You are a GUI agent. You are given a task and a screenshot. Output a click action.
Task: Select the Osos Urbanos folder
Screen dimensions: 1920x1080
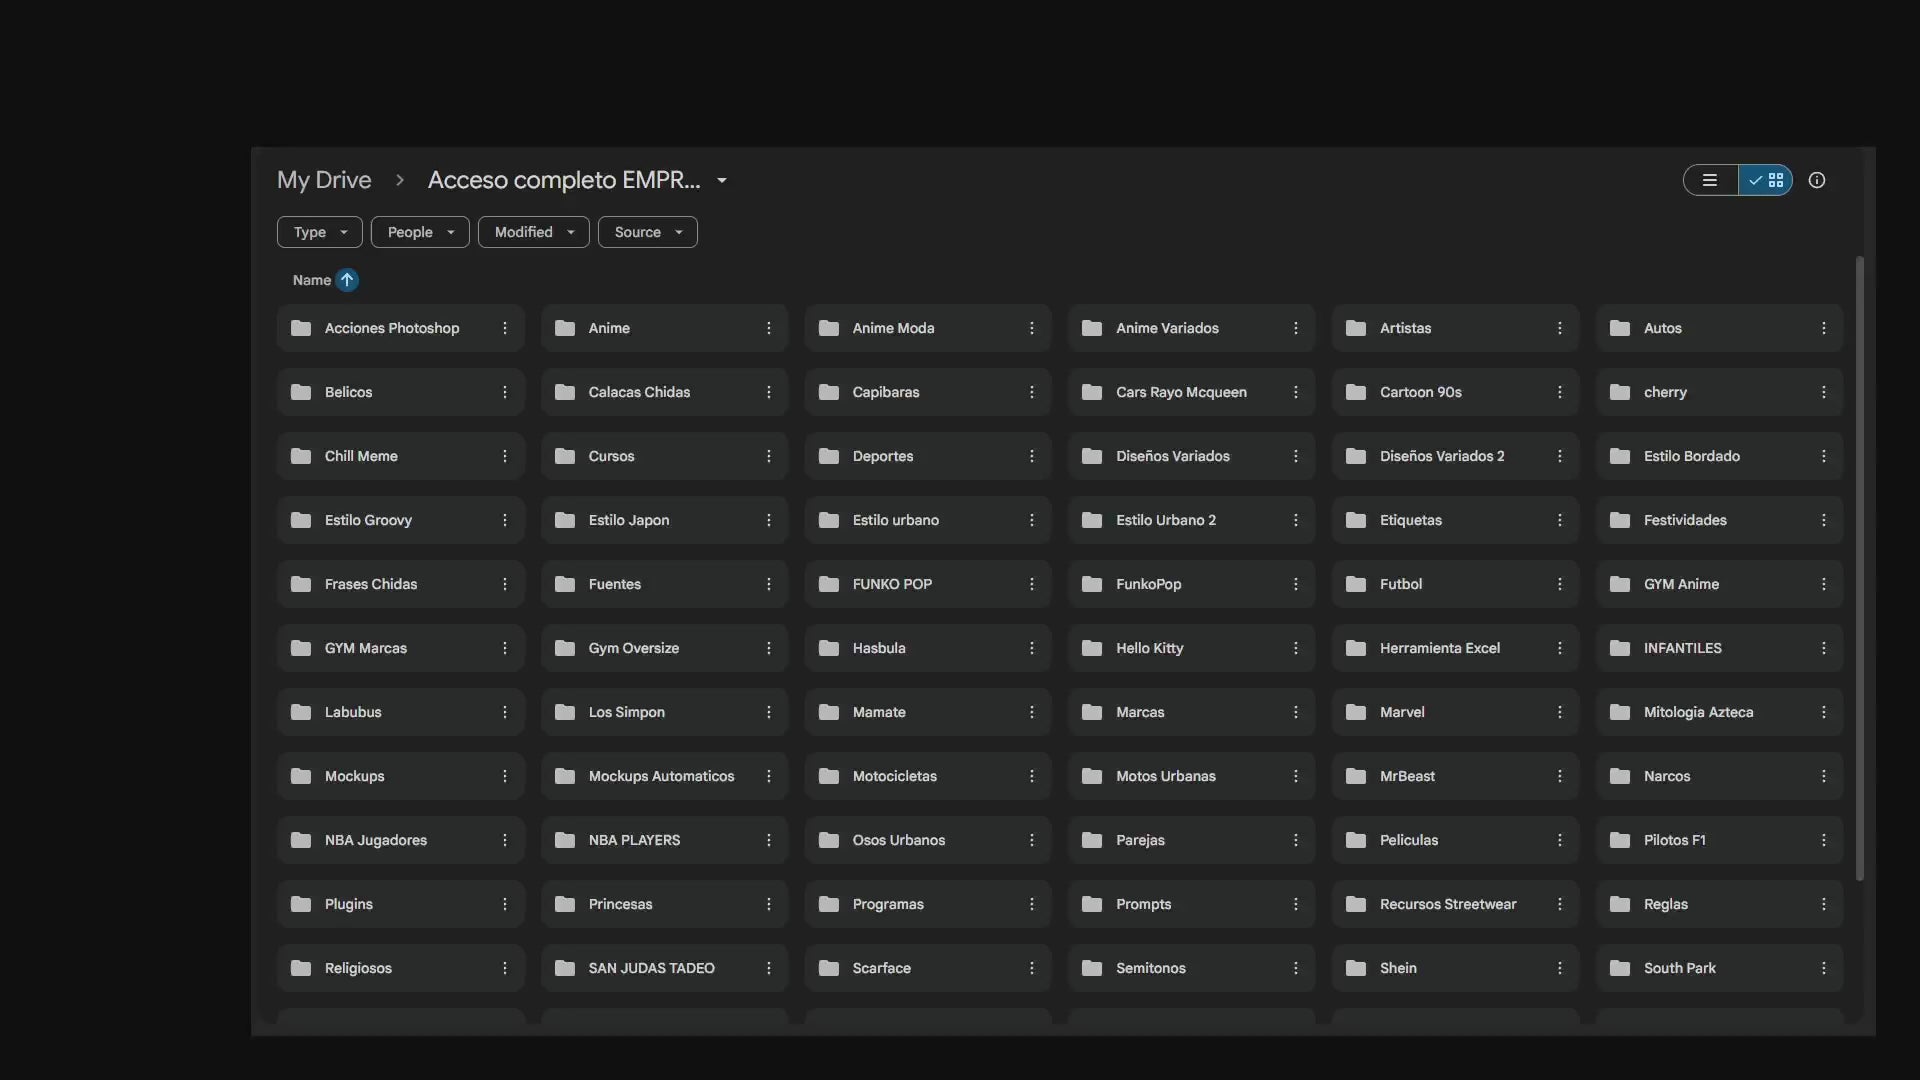click(927, 840)
